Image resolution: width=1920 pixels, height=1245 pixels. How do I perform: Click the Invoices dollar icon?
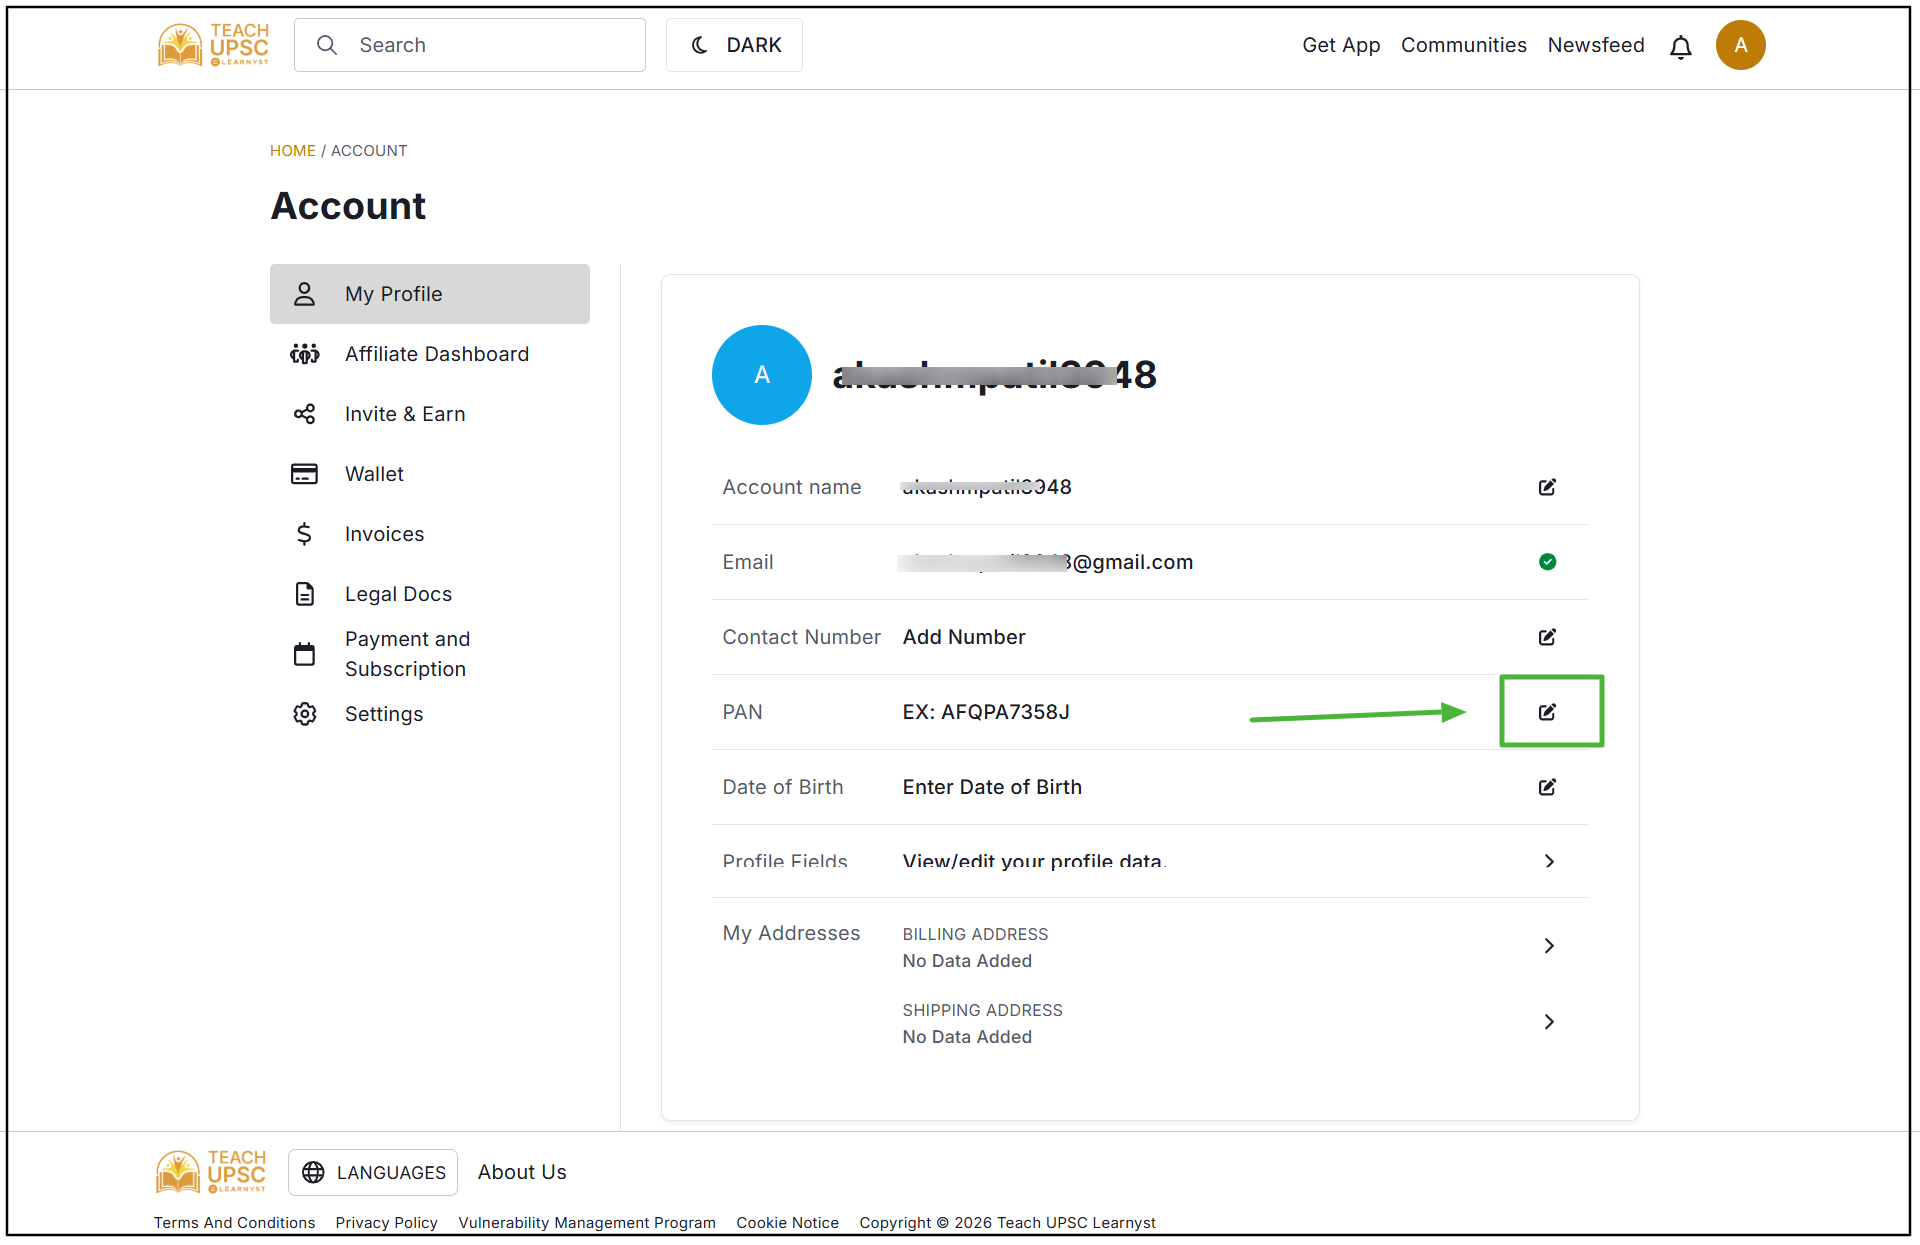point(304,534)
